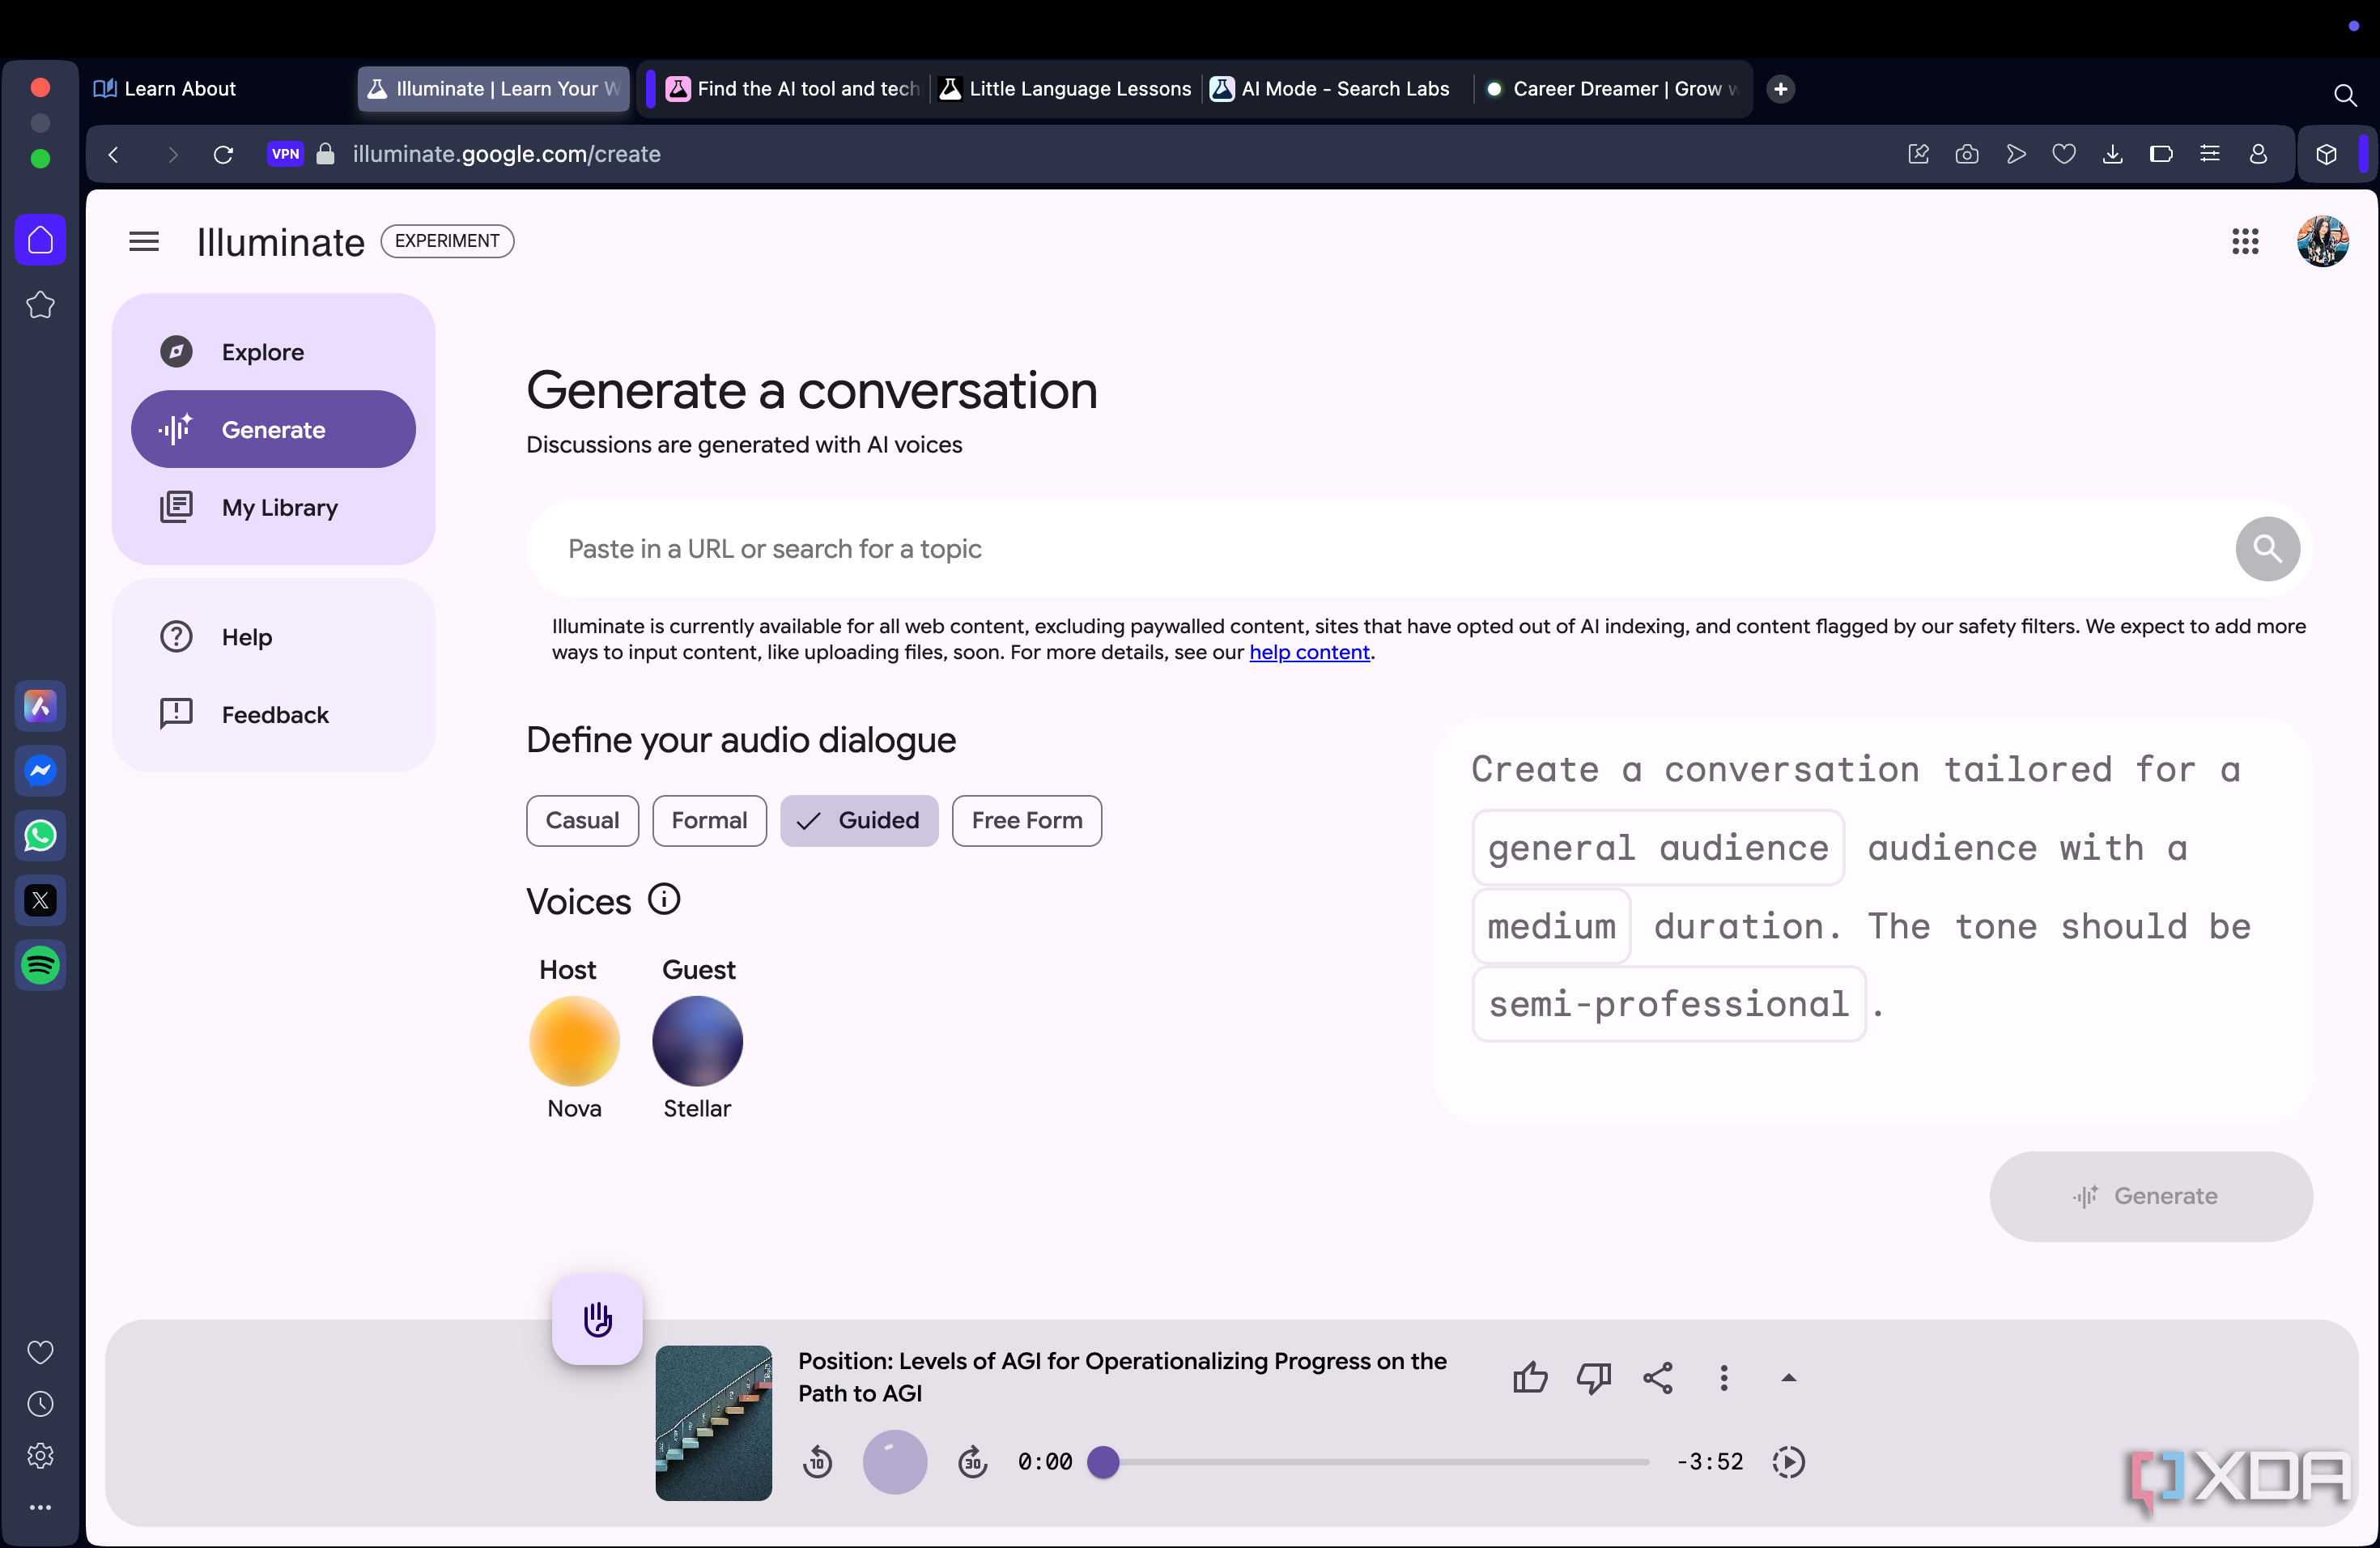Open Google apps grid
Viewport: 2380px width, 1548px height.
(2245, 241)
